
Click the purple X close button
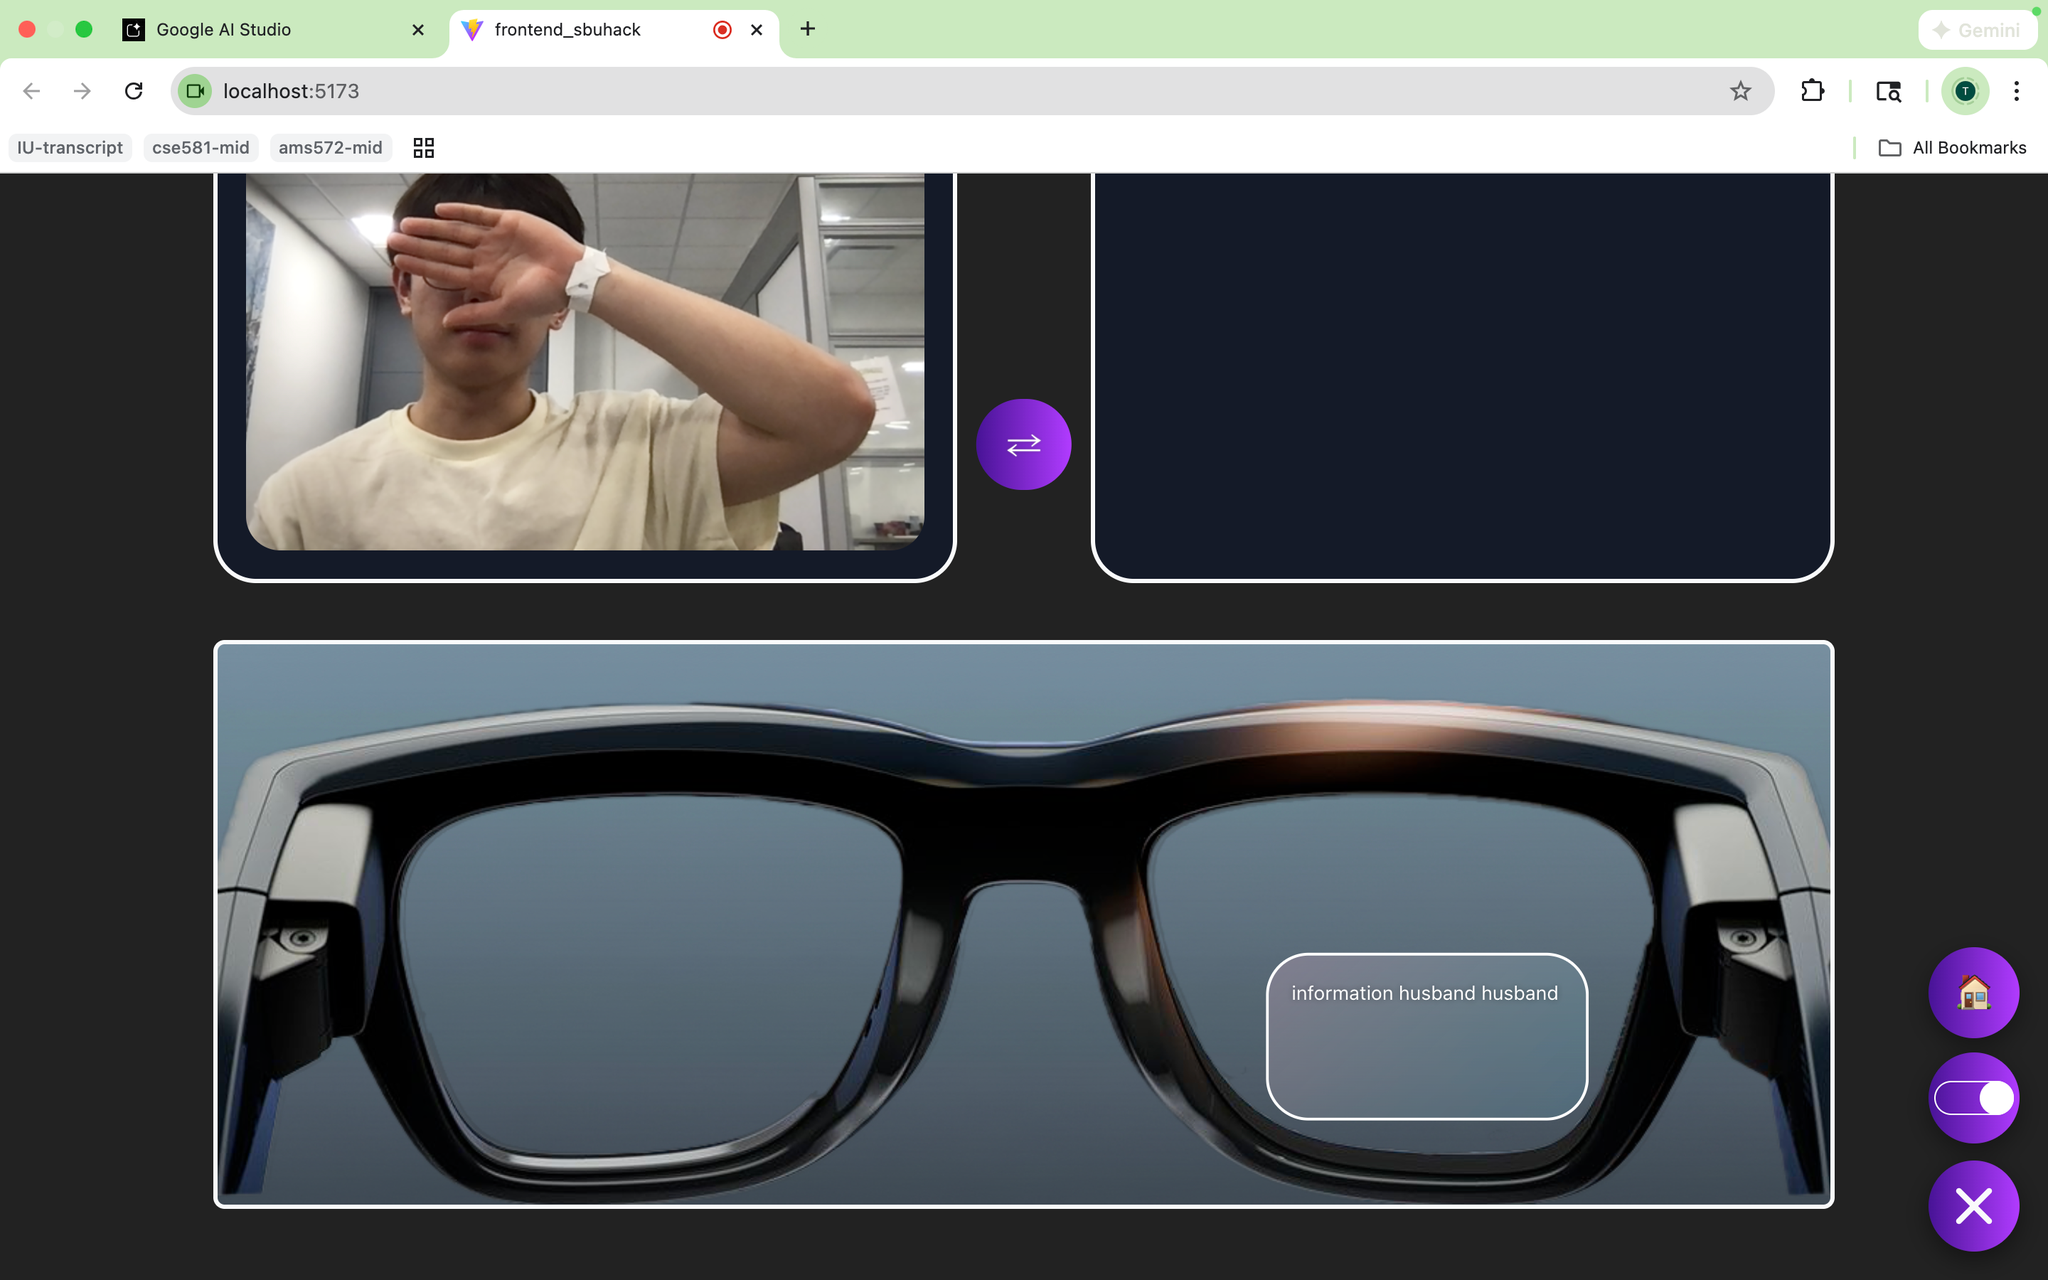tap(1973, 1206)
